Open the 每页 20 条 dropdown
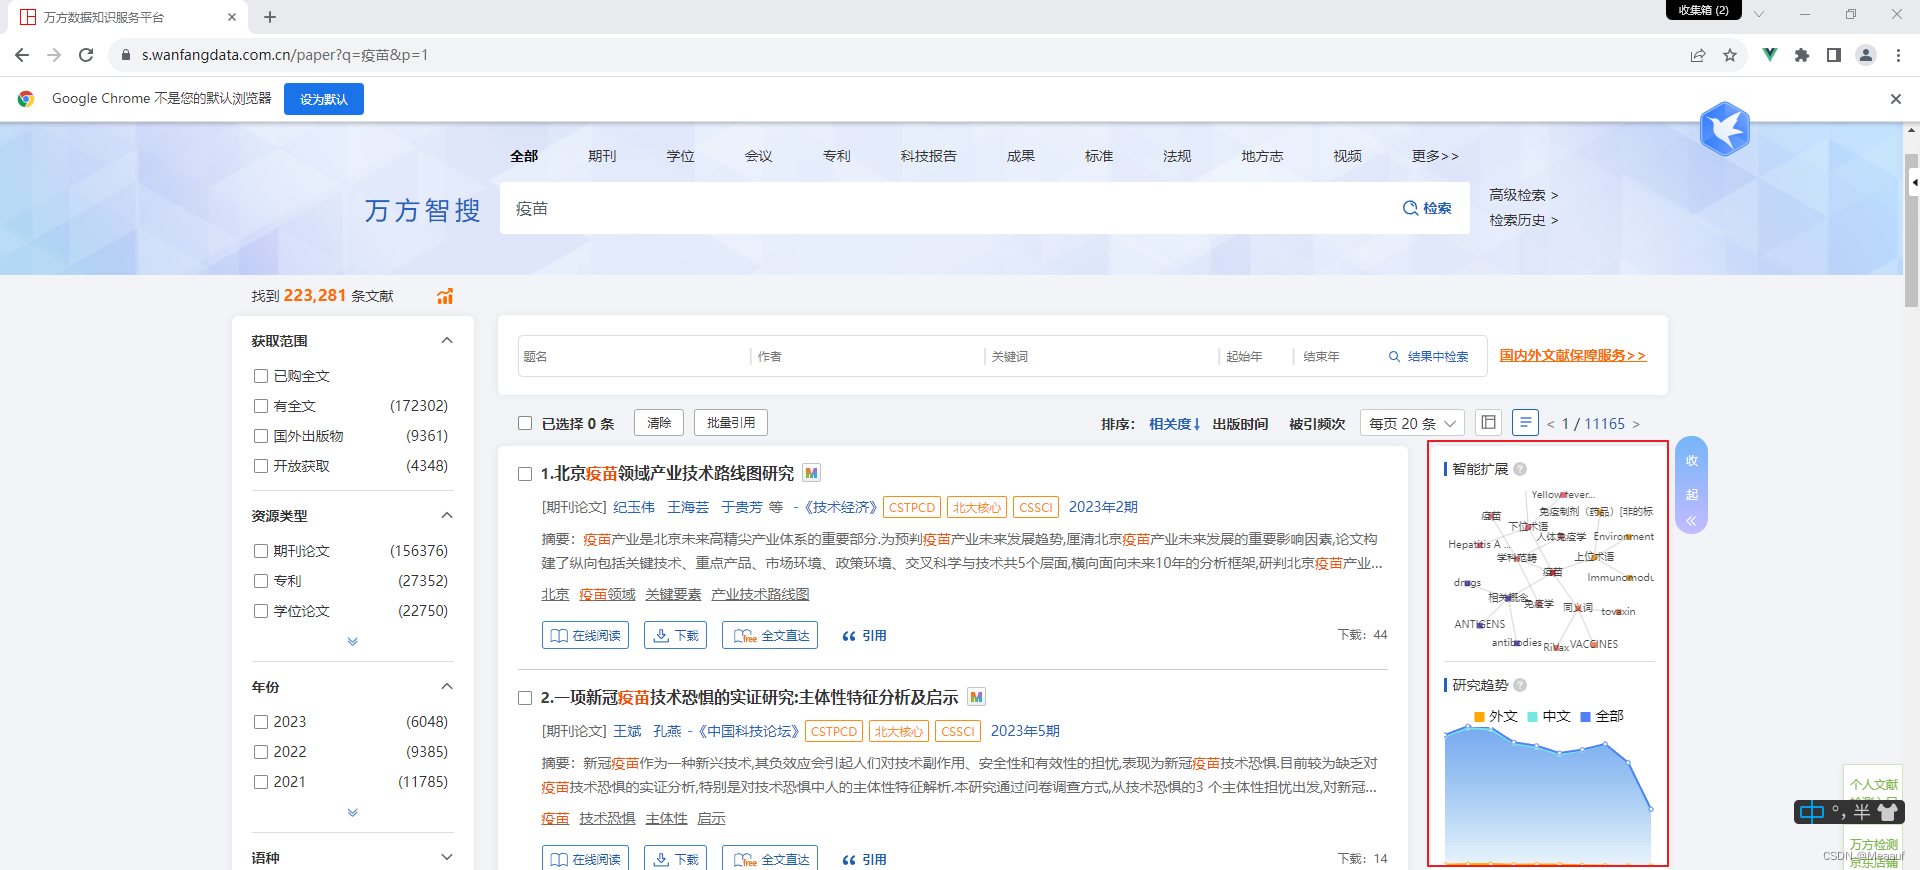Image resolution: width=1920 pixels, height=870 pixels. tap(1412, 423)
